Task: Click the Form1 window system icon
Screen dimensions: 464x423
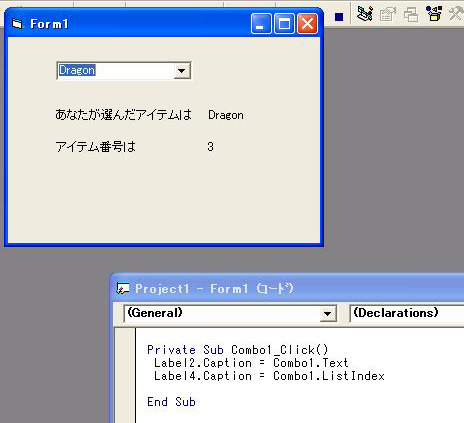Action: click(x=17, y=24)
